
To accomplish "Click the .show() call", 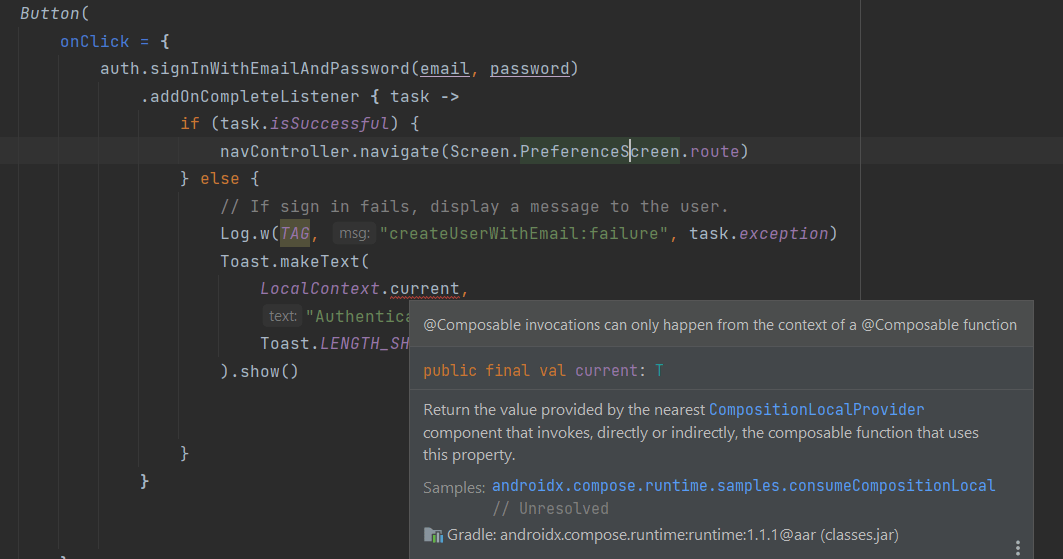I will [x=264, y=371].
